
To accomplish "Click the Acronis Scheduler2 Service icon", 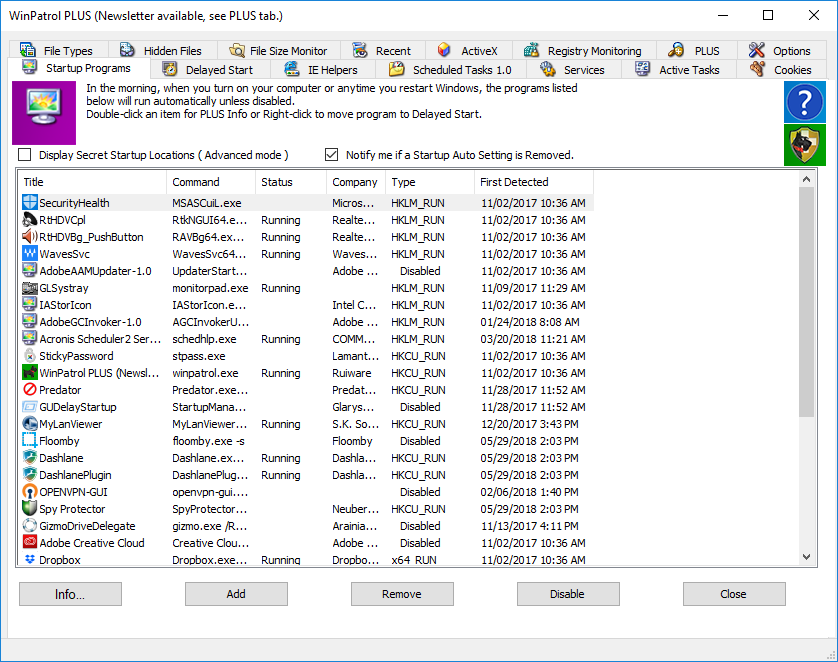I will click(30, 338).
